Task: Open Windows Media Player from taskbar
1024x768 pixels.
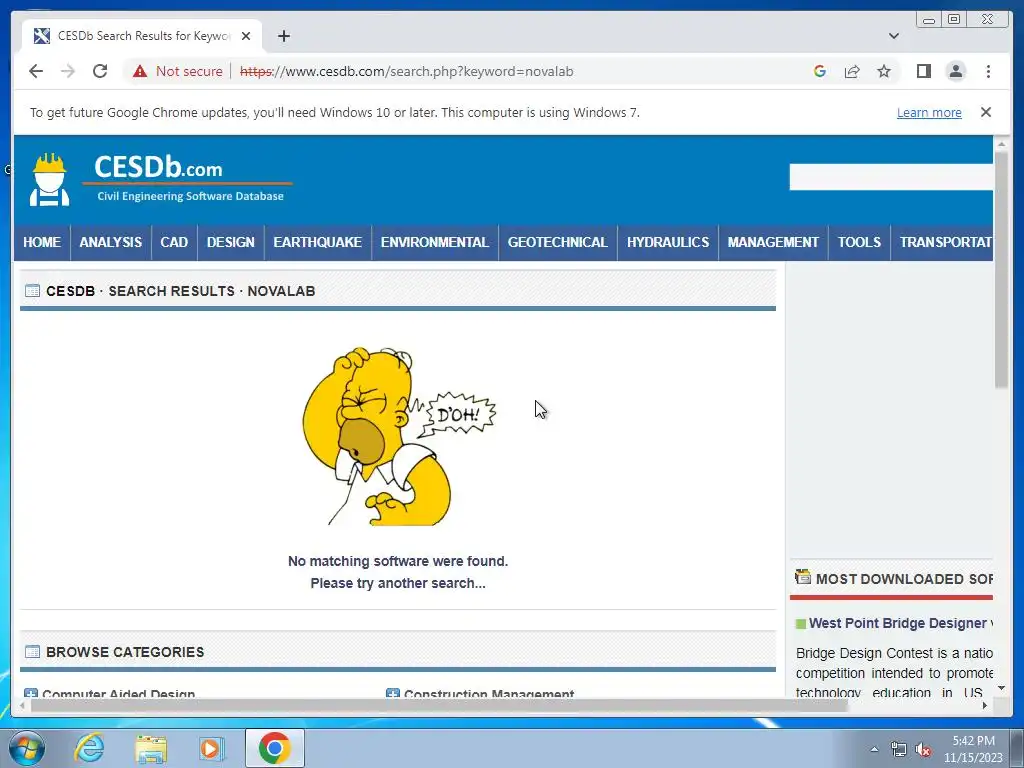Action: (x=212, y=748)
